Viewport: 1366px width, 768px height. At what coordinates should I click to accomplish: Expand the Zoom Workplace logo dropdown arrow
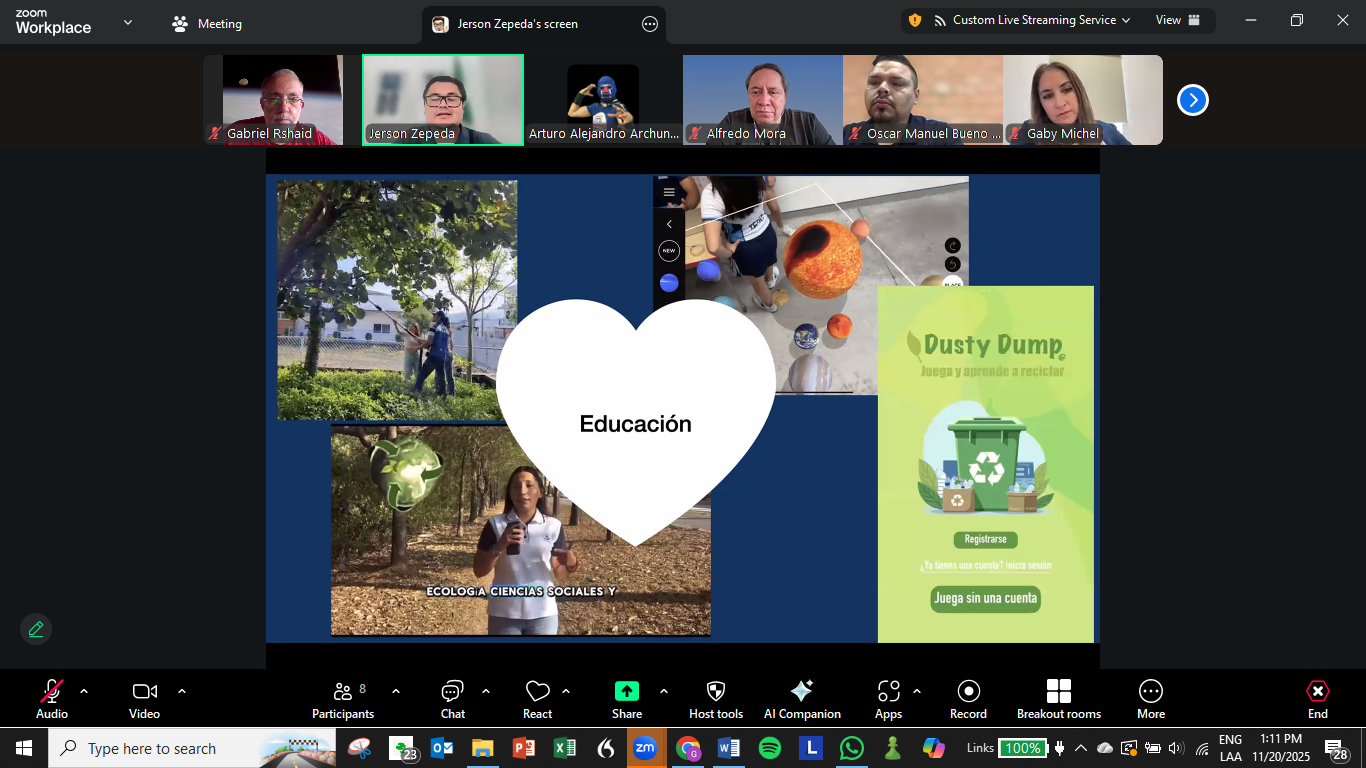coord(127,22)
